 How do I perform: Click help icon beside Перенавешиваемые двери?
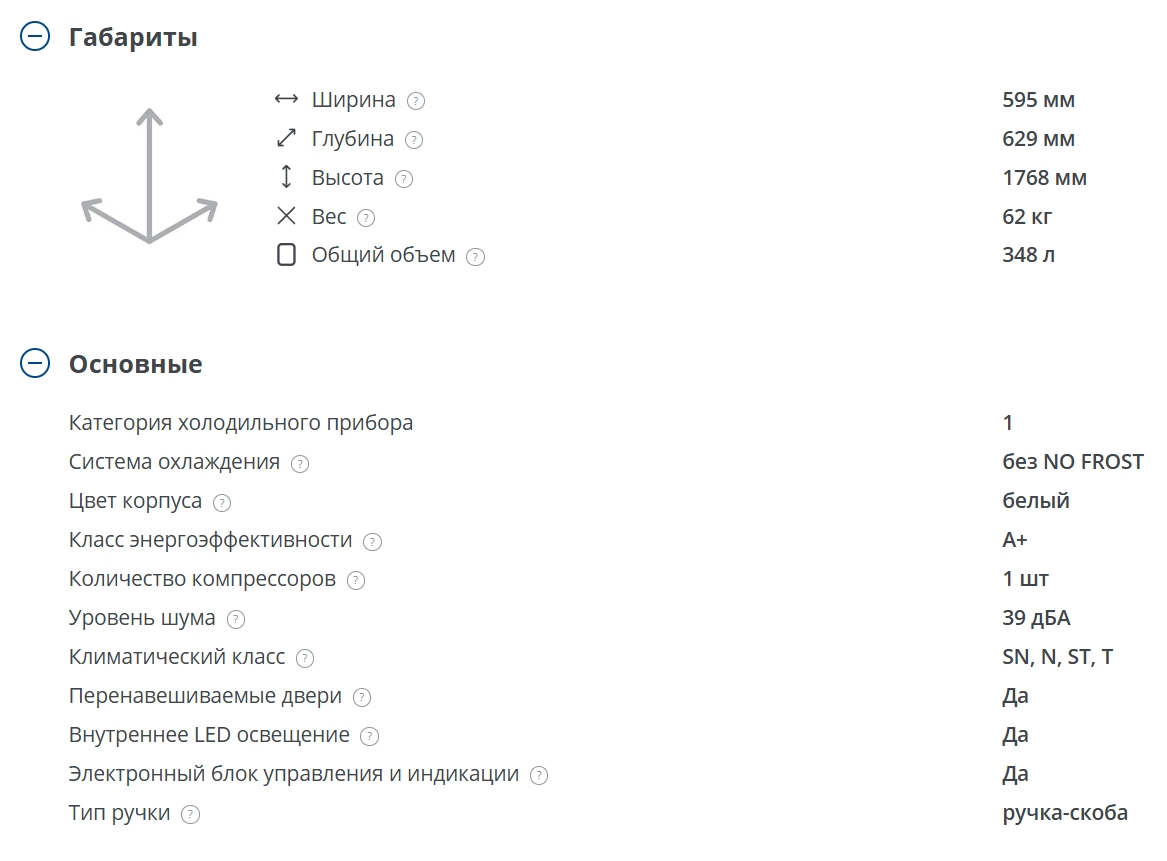(362, 697)
